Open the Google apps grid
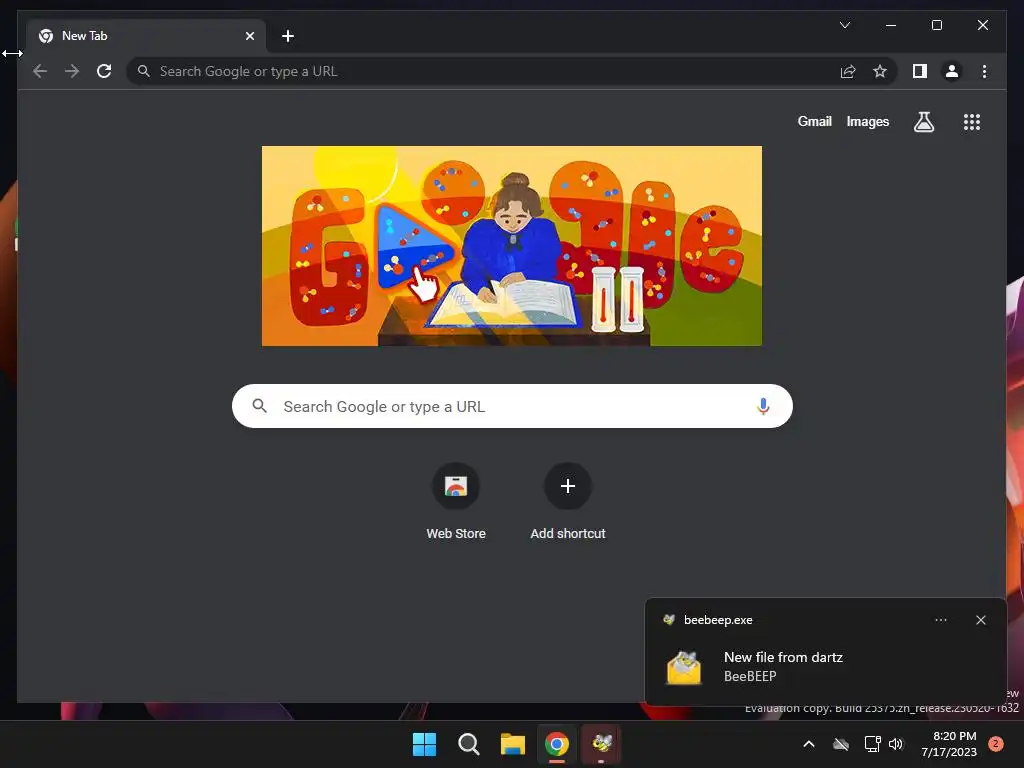This screenshot has height=768, width=1024. (x=972, y=122)
